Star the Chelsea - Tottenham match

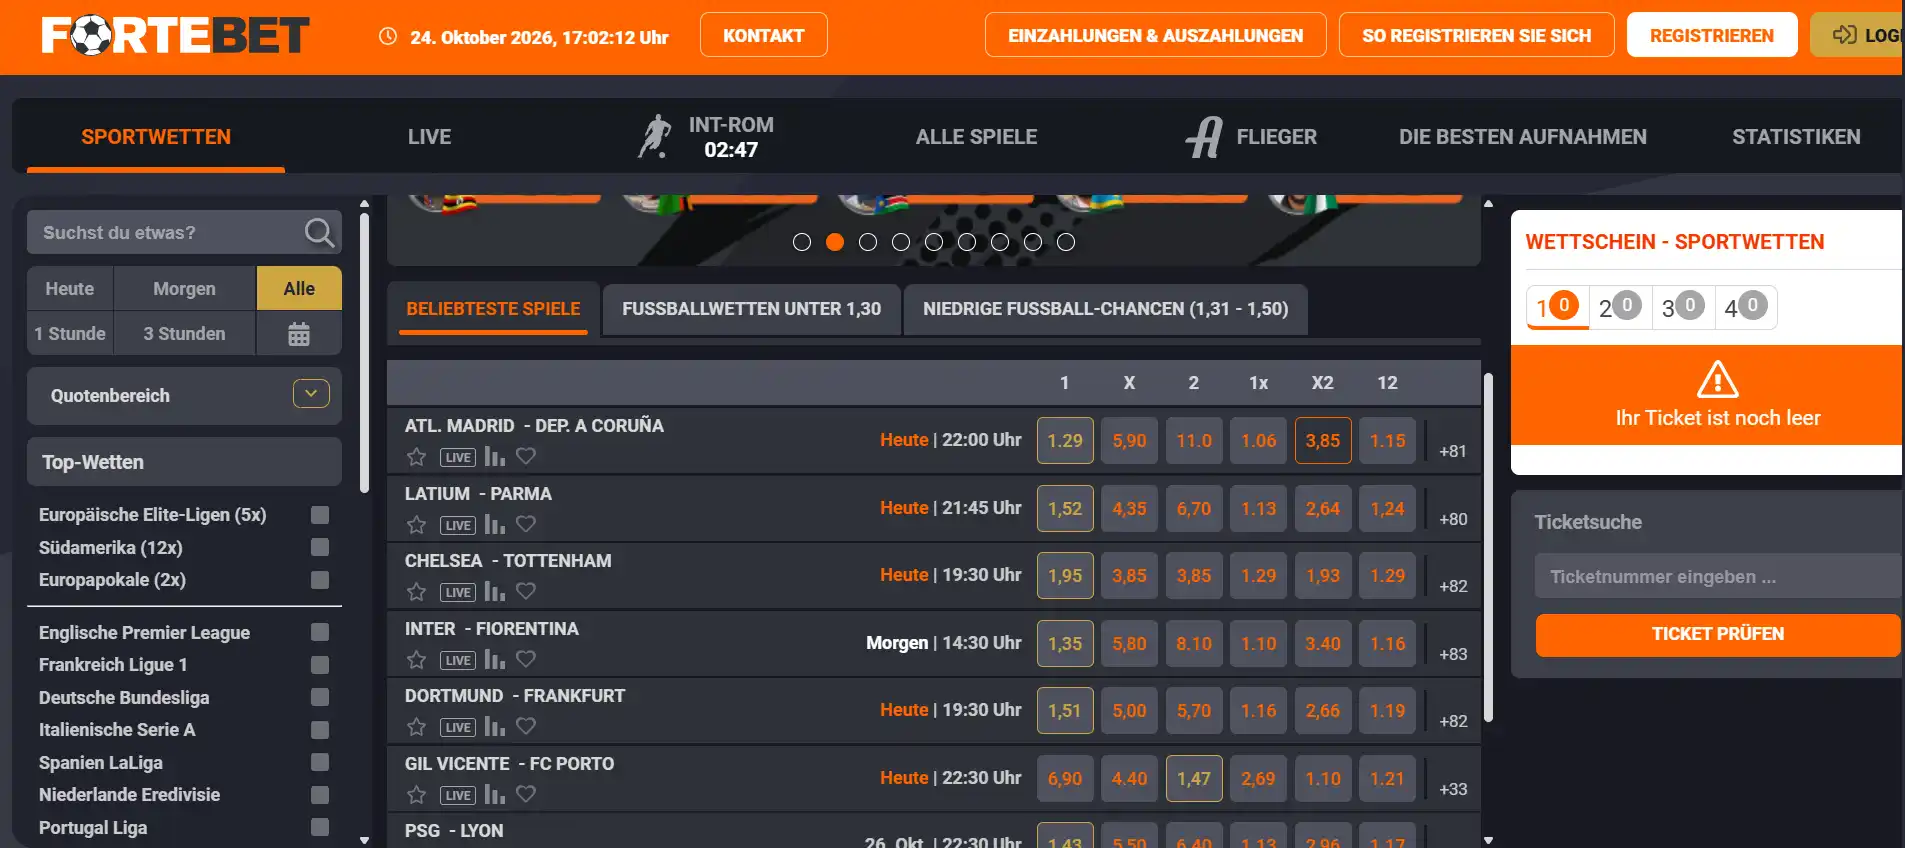(x=416, y=592)
